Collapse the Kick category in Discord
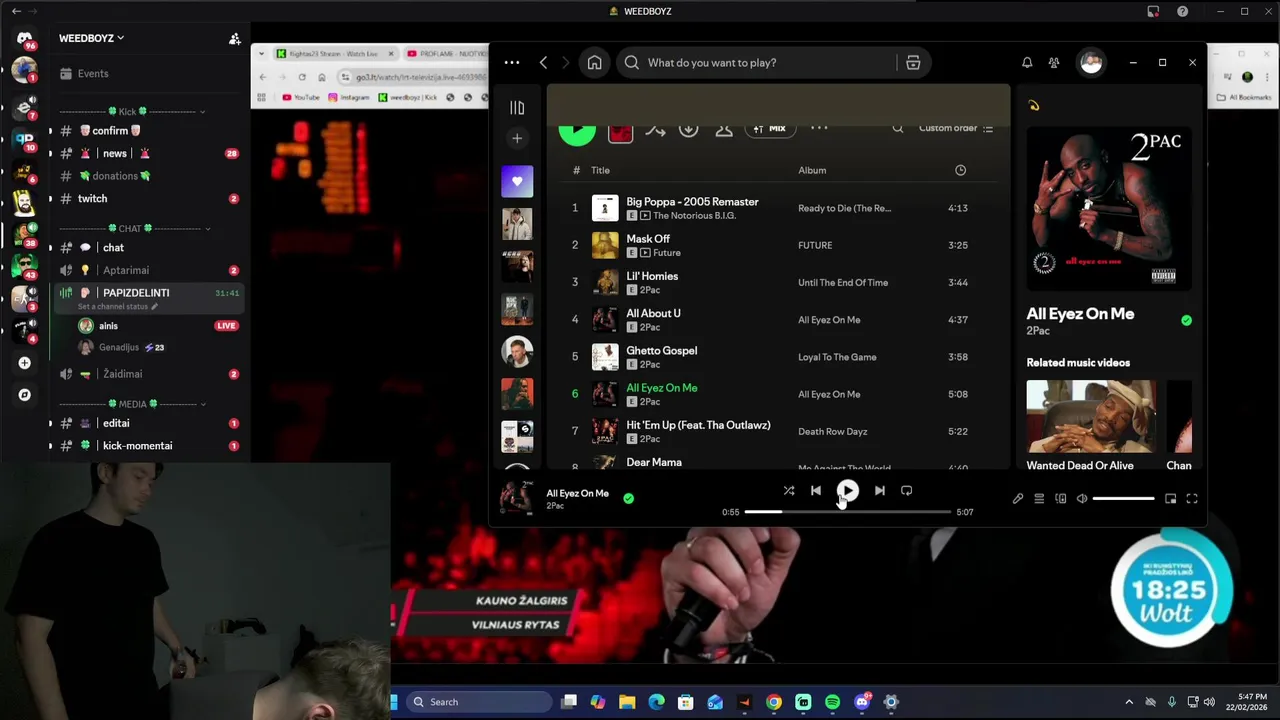The height and width of the screenshot is (720, 1280). [x=133, y=112]
